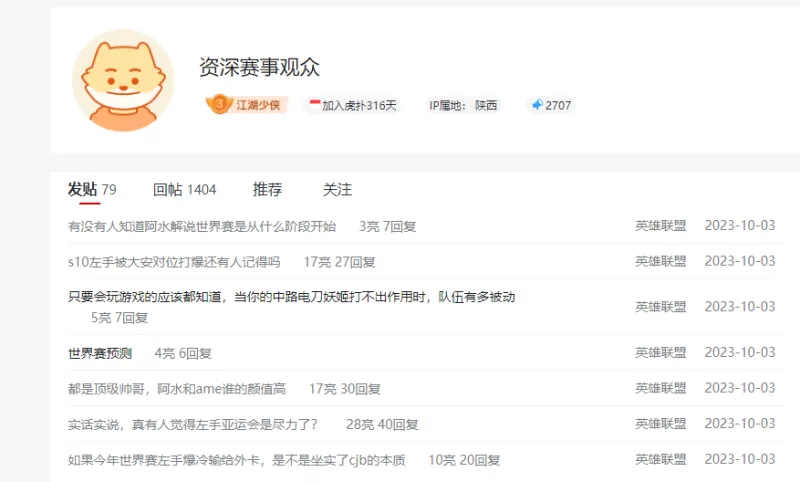This screenshot has width=800, height=482.
Task: Open the 世界赛预测 post
Action: click(100, 353)
